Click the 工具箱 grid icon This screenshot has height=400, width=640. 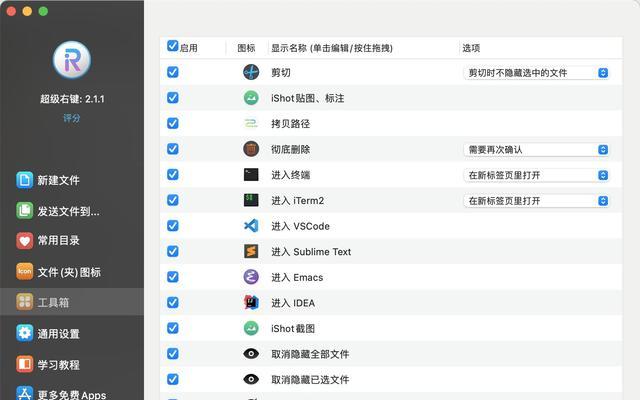tap(24, 302)
